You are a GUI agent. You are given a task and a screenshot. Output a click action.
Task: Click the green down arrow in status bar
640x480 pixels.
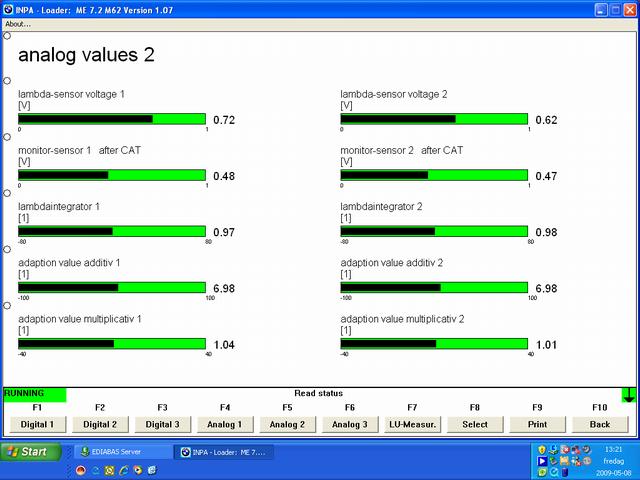pyautogui.click(x=628, y=395)
